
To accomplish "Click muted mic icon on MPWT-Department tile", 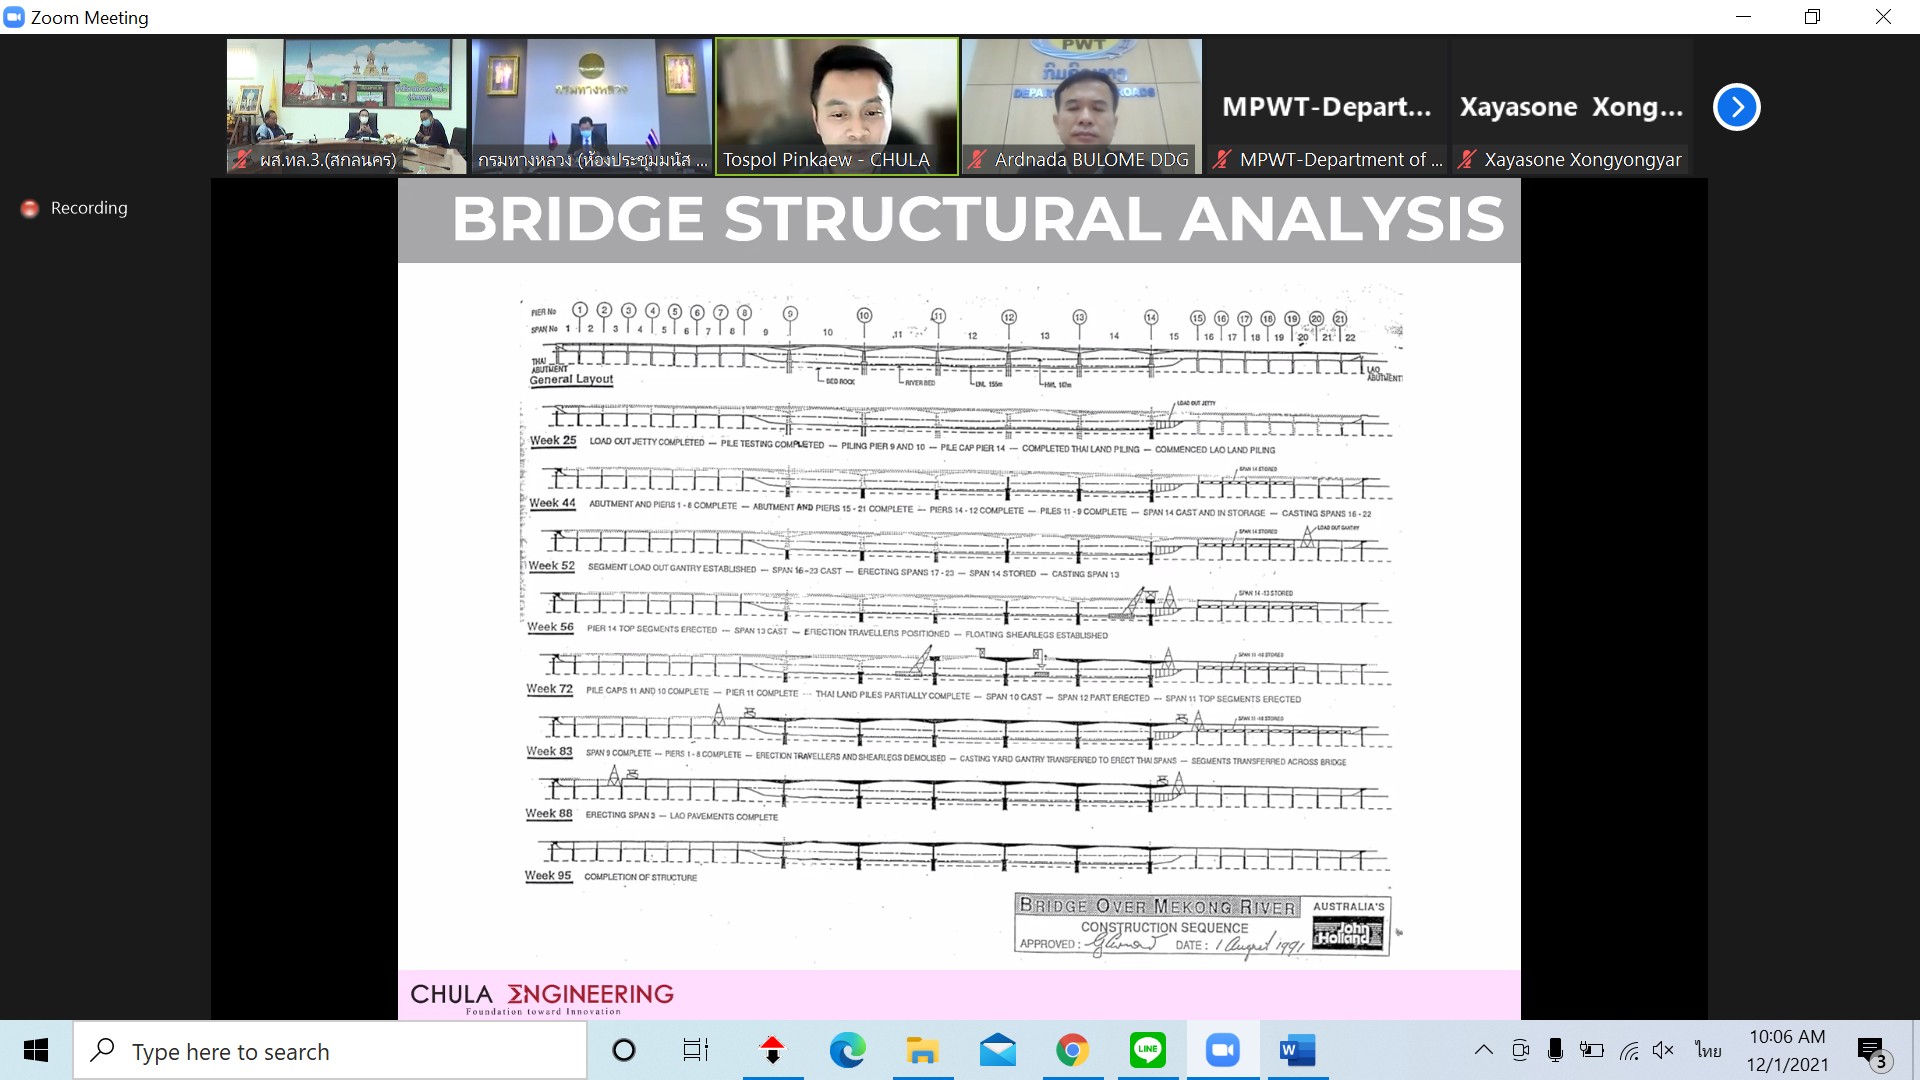I will click(x=1221, y=159).
